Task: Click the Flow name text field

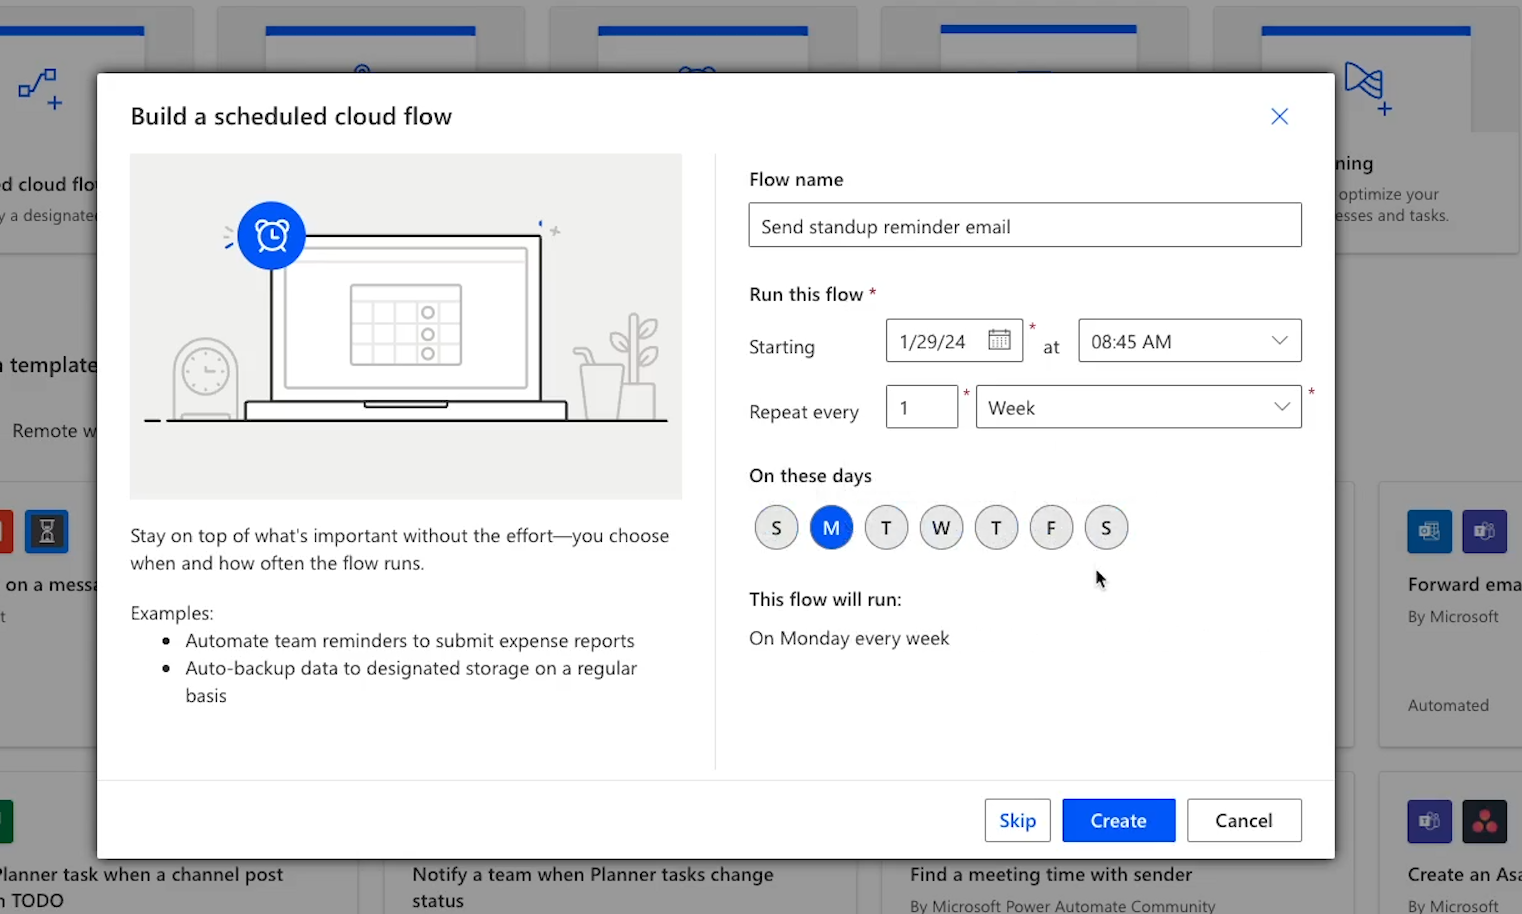Action: click(1025, 225)
